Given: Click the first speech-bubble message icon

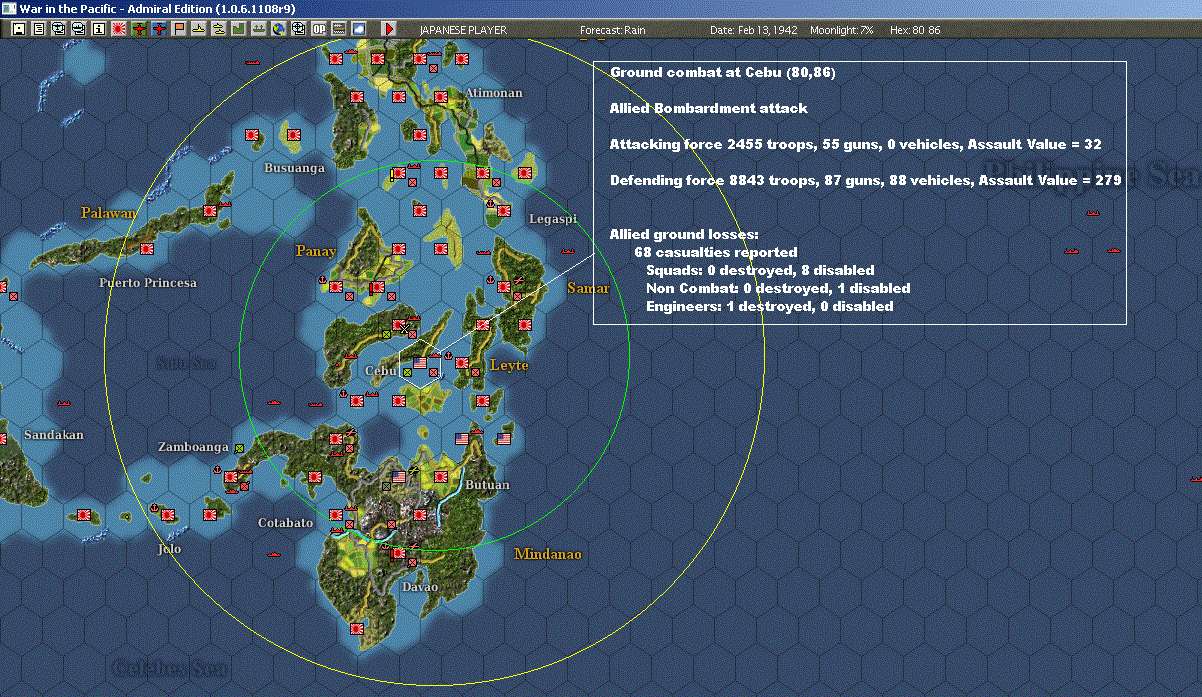Looking at the screenshot, I should [x=58, y=29].
